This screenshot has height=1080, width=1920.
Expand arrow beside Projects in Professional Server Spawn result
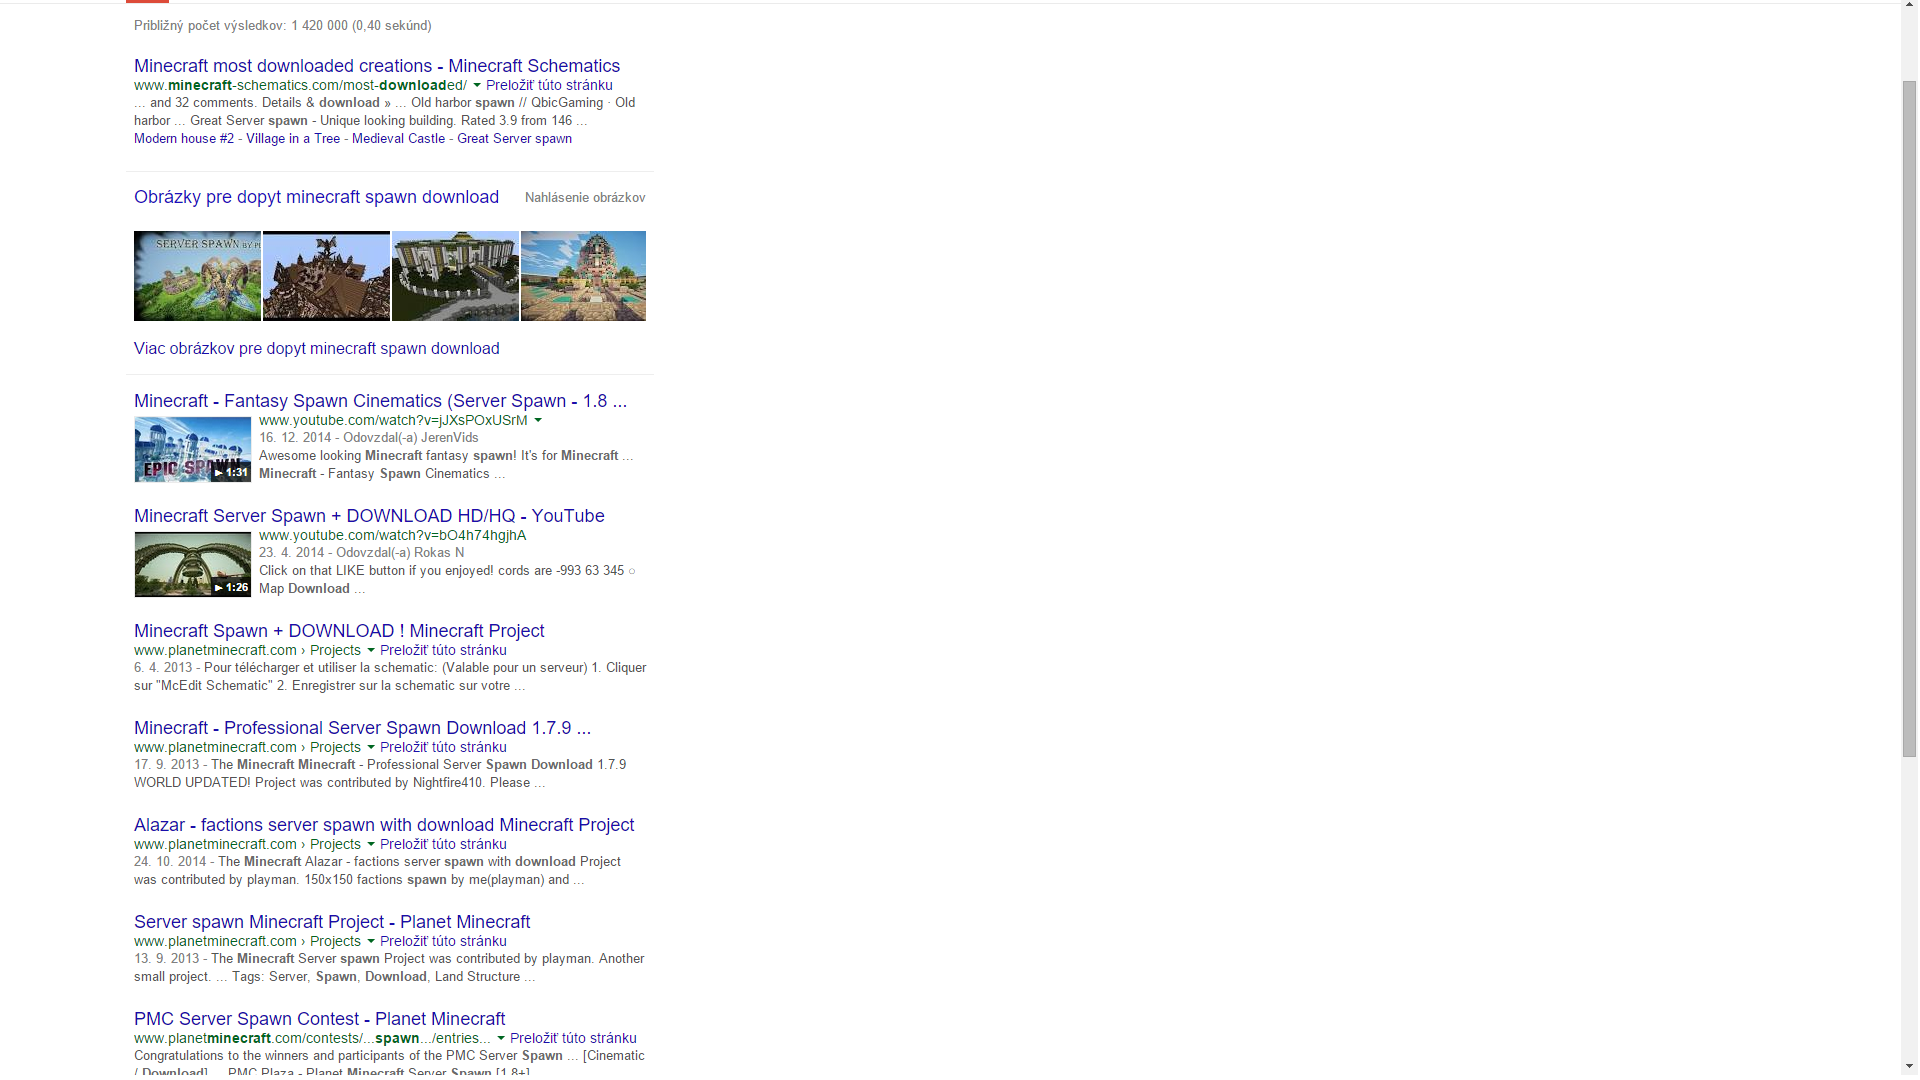tap(371, 748)
